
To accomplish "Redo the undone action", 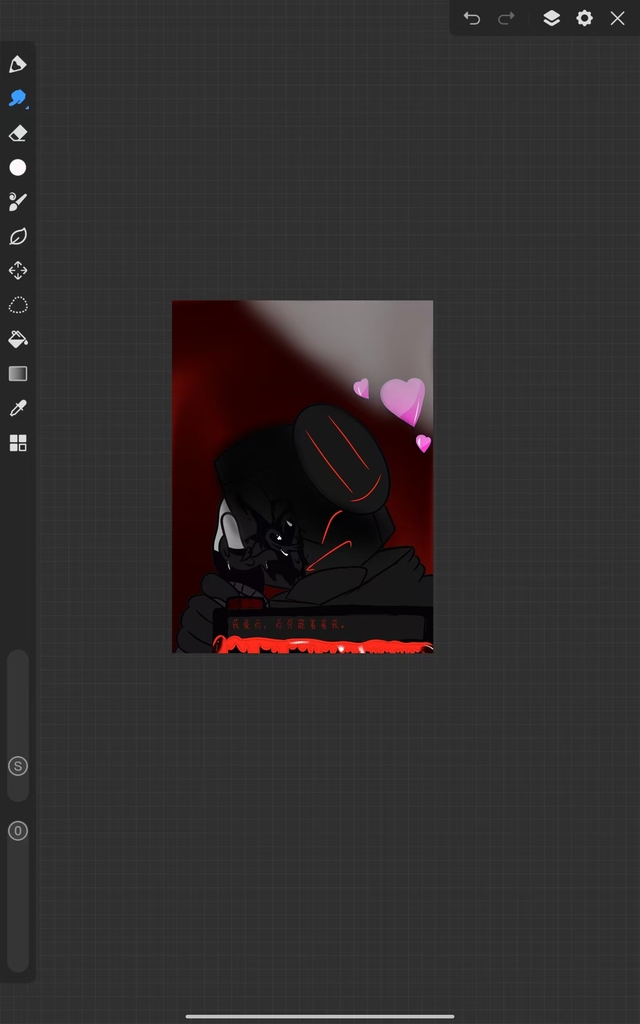I will coord(507,18).
